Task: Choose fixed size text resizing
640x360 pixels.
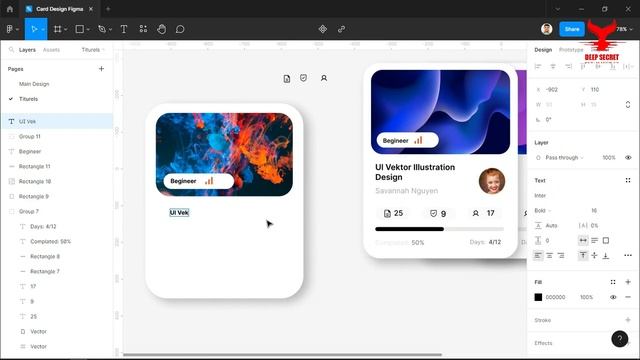Action: pos(606,240)
